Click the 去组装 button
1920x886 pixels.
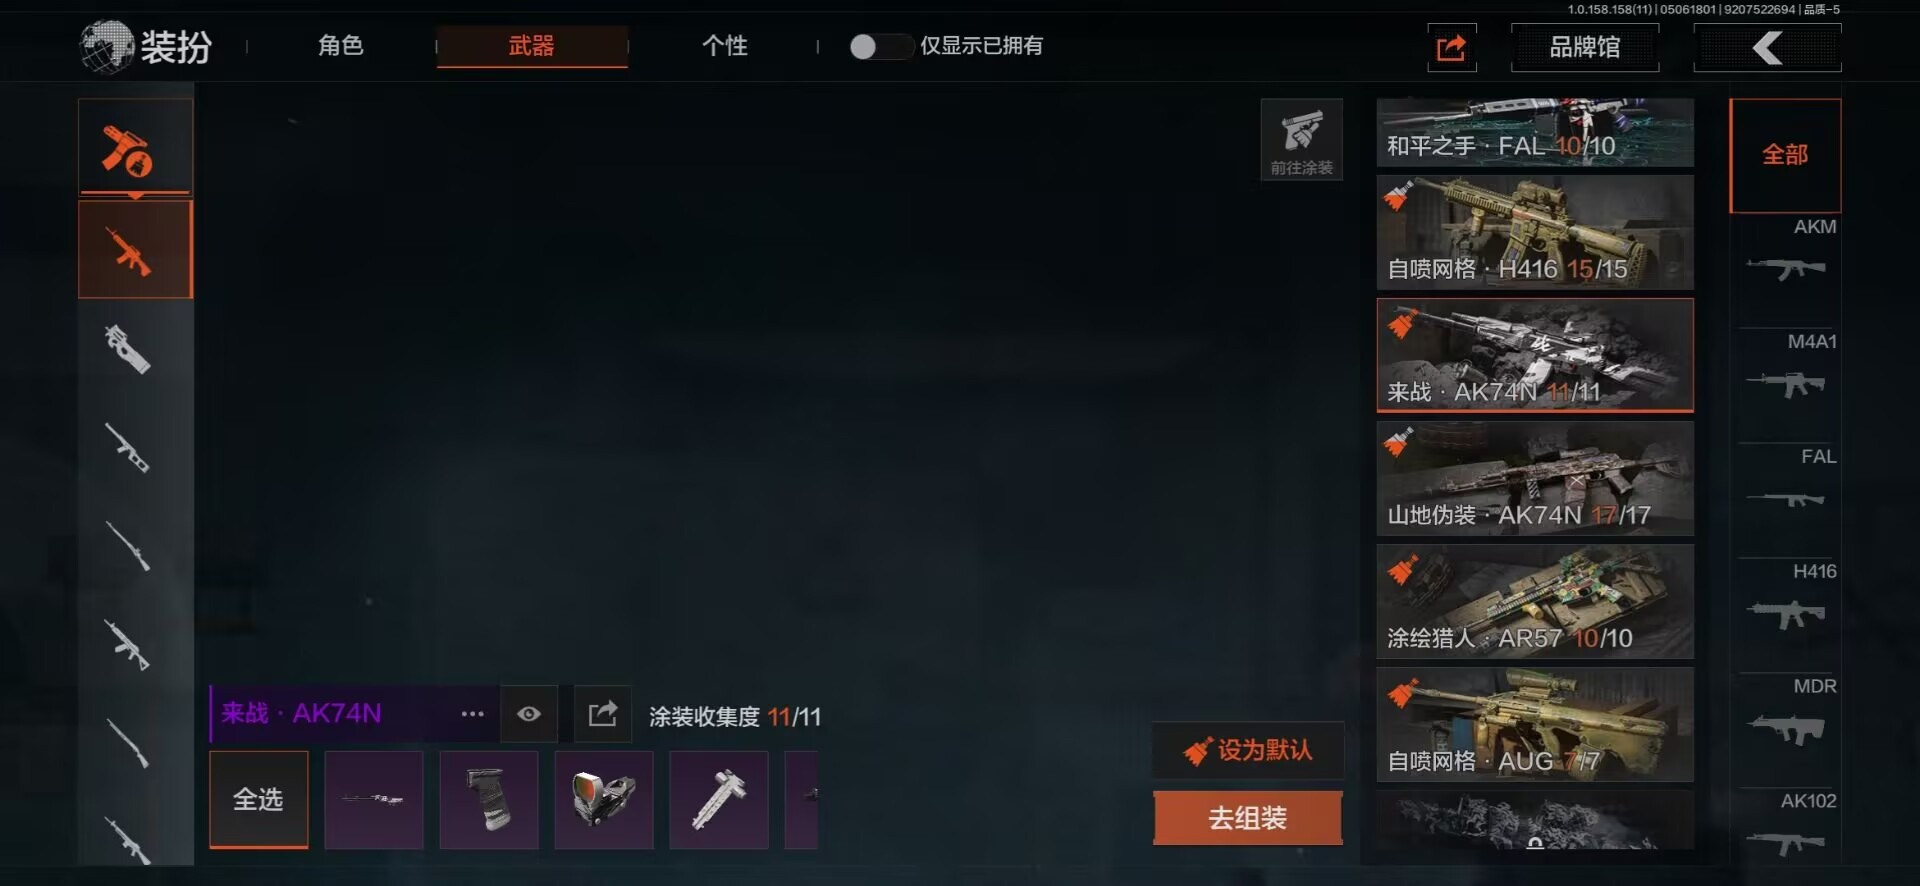1247,818
